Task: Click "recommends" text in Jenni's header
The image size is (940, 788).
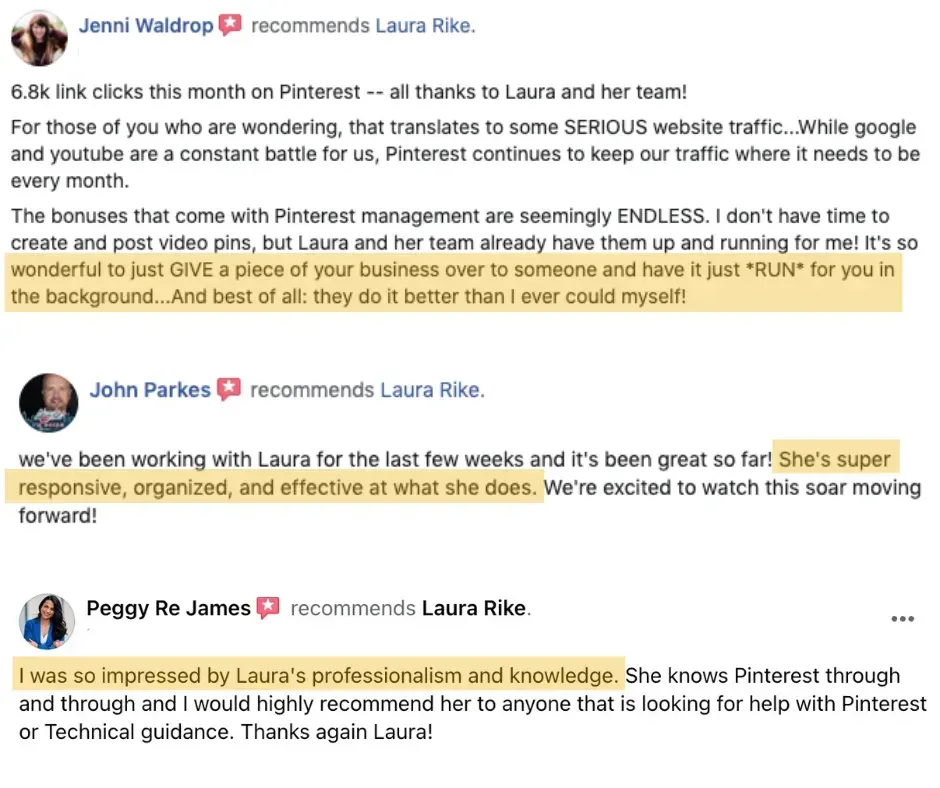Action: pos(311,26)
